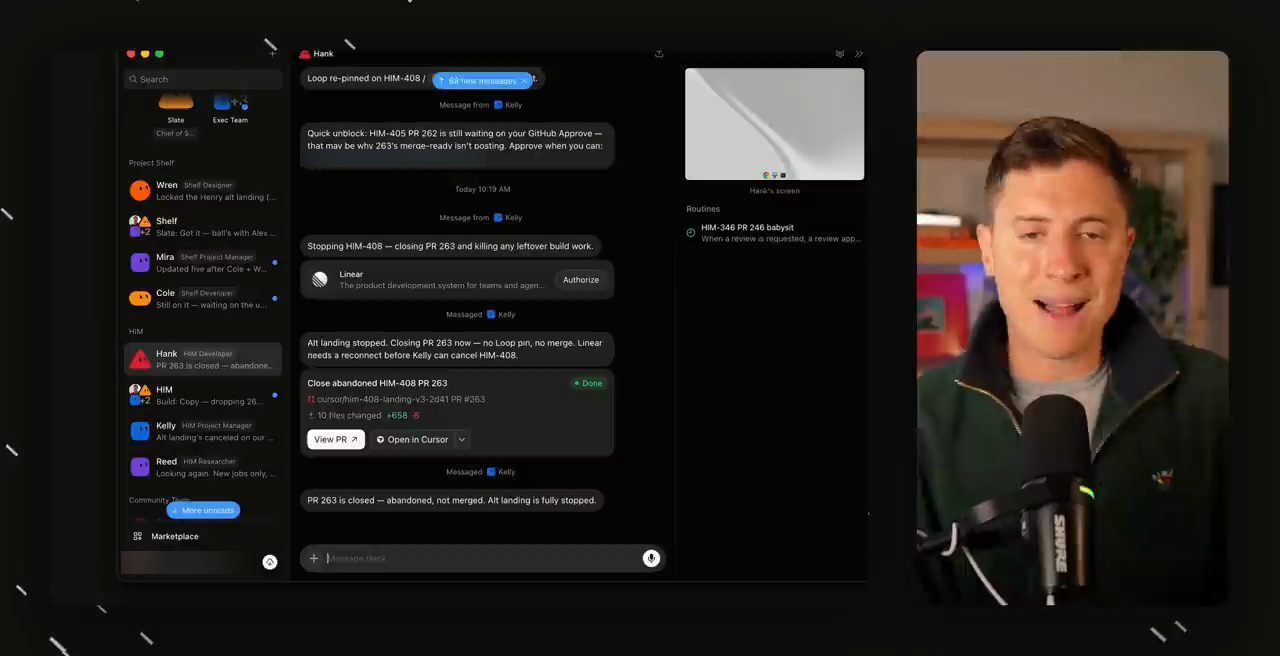
Task: Click Kelly's name under Today 10:19 AM
Action: tap(513, 217)
